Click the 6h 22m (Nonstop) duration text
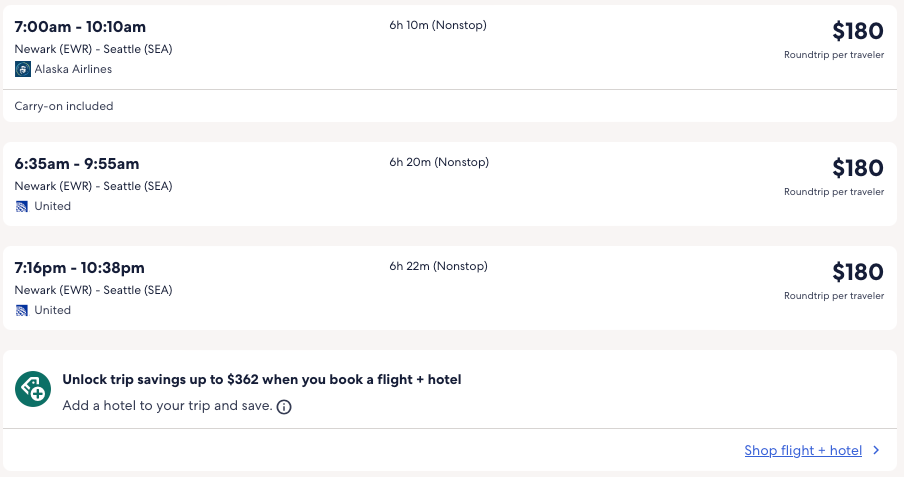904x477 pixels. click(x=439, y=266)
